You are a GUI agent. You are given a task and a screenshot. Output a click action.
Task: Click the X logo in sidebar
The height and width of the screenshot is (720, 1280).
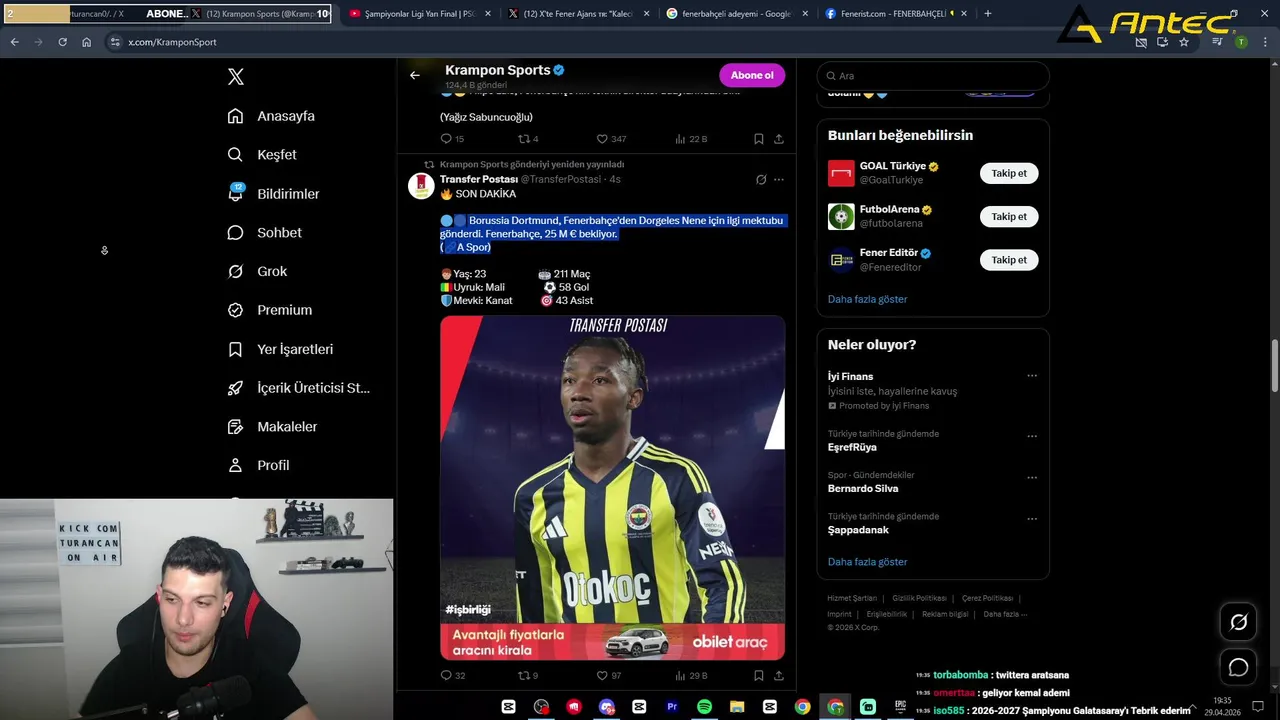(236, 77)
